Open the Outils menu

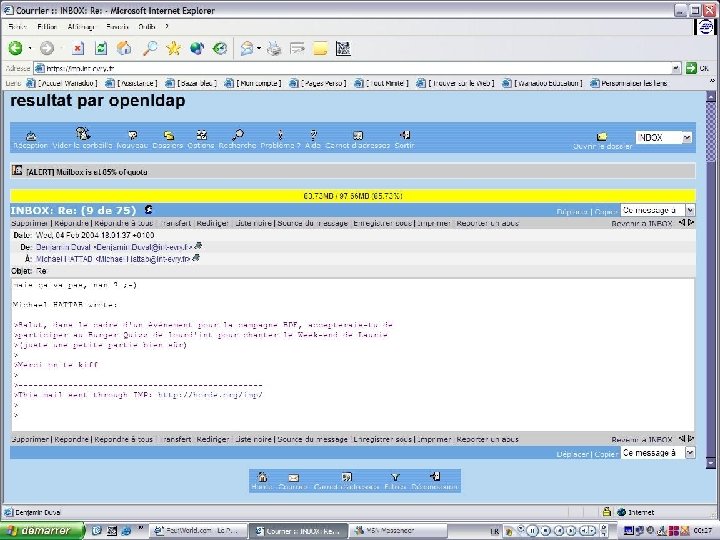point(147,27)
